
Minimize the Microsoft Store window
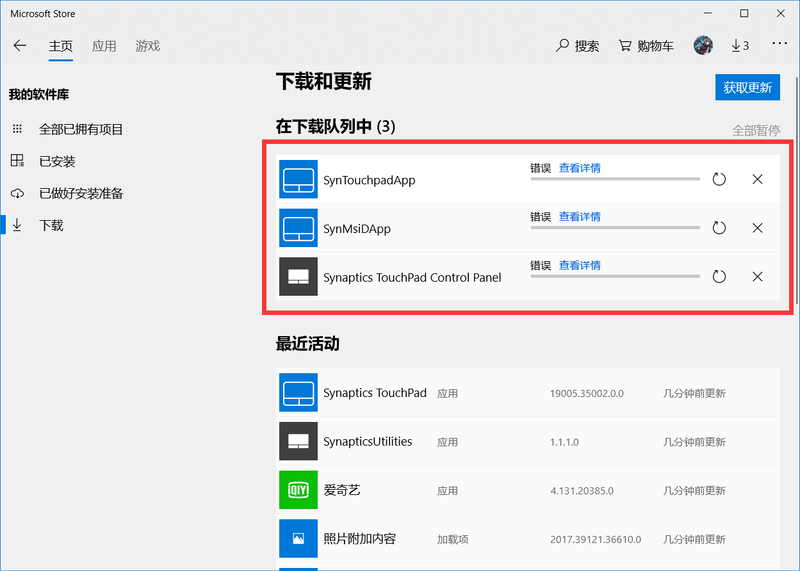[708, 13]
